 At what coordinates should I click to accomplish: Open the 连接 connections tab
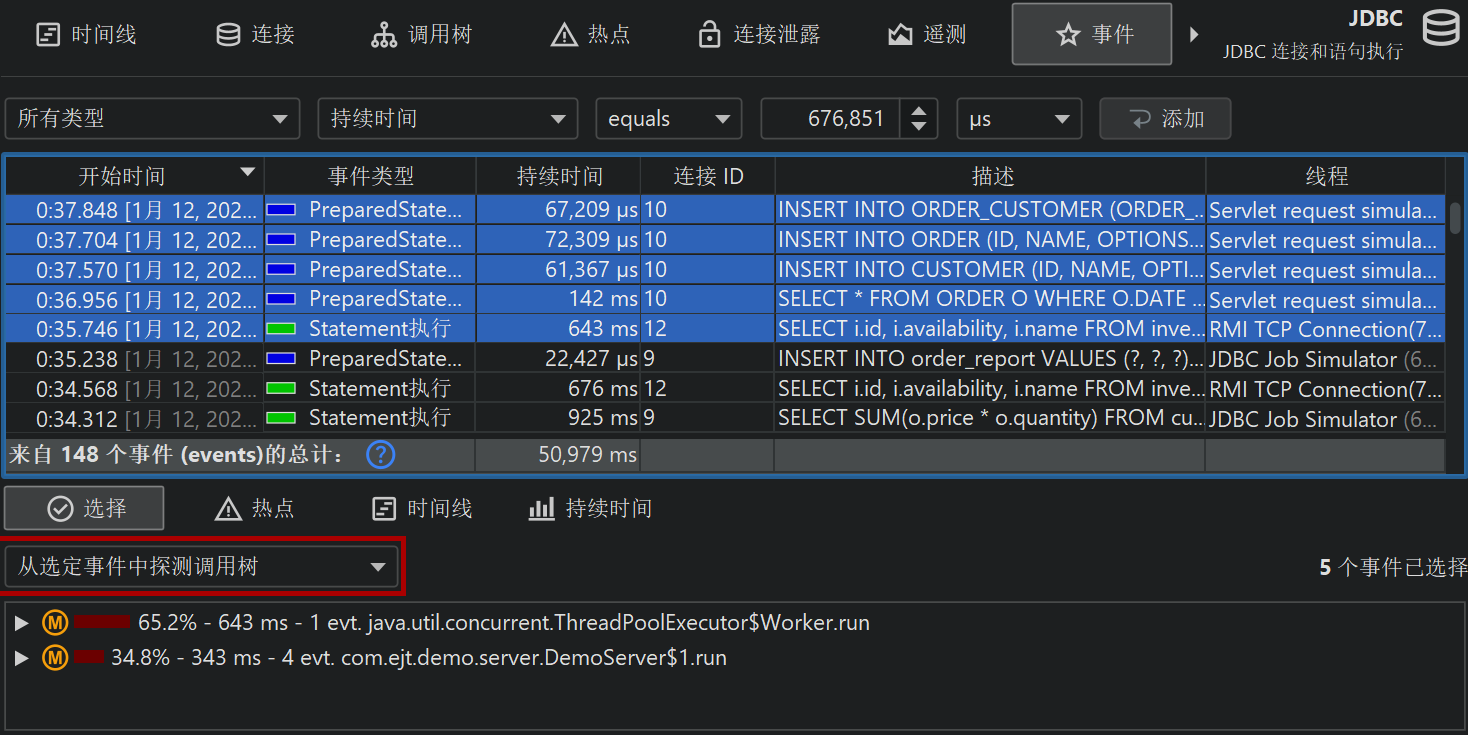pyautogui.click(x=256, y=35)
